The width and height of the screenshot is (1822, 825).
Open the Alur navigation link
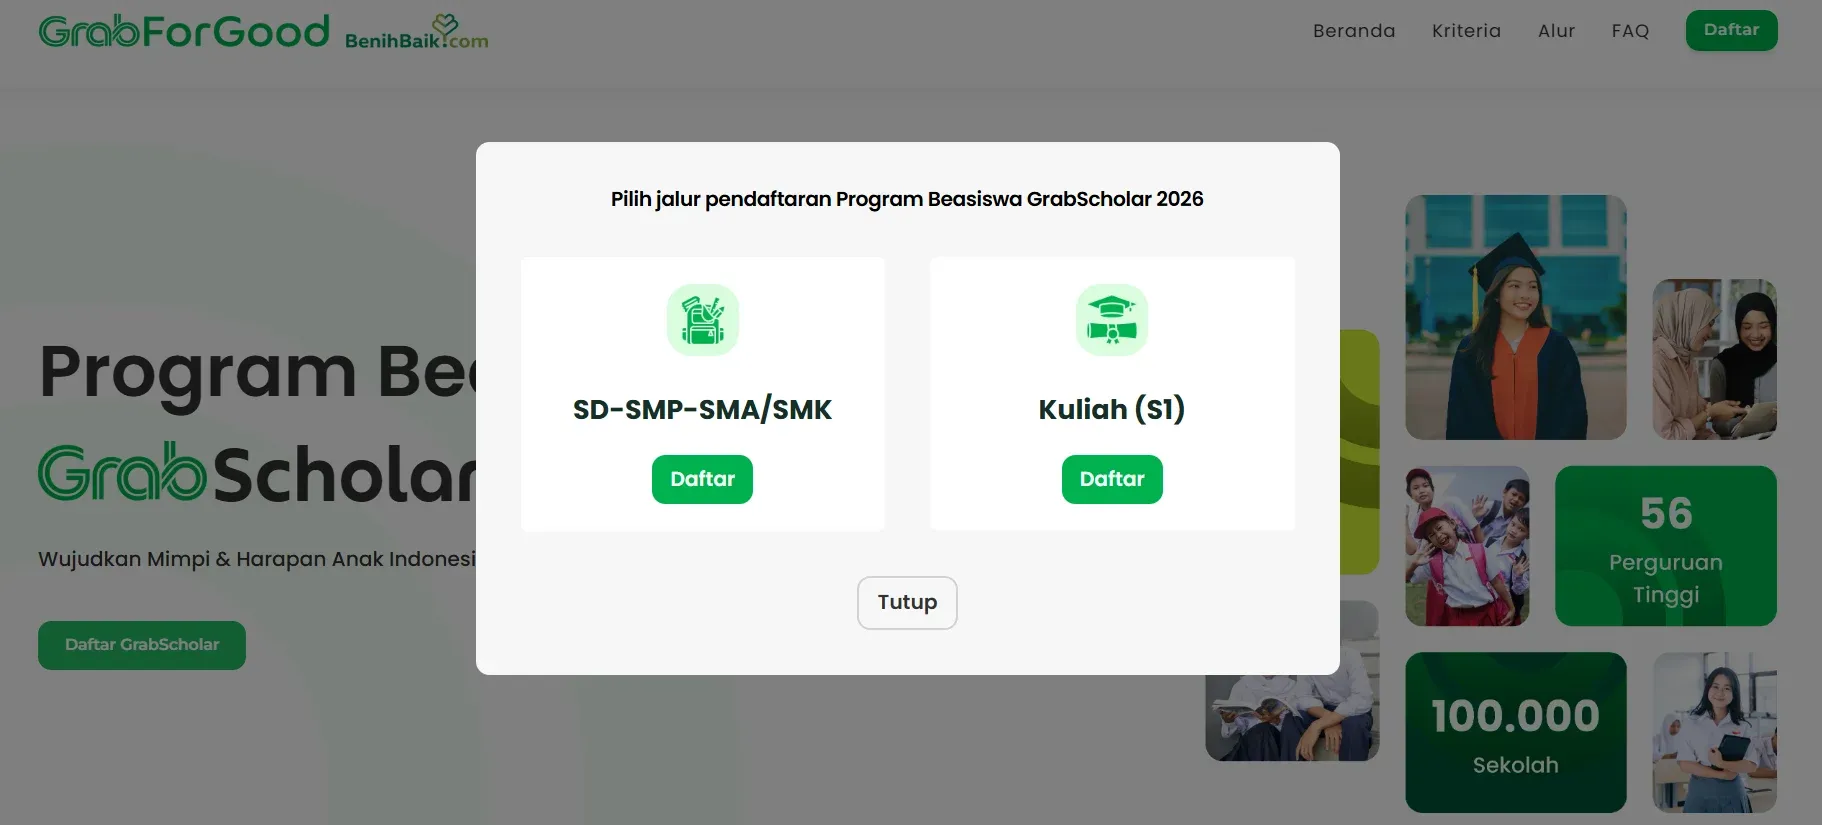tap(1556, 31)
